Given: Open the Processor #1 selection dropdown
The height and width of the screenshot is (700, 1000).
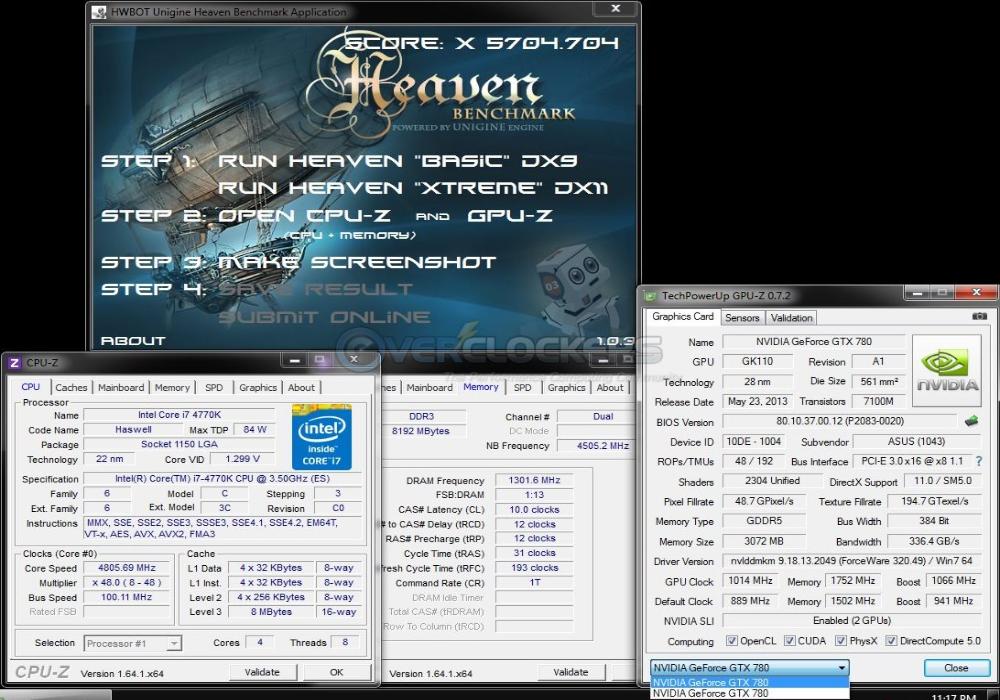Looking at the screenshot, I should click(x=133, y=643).
